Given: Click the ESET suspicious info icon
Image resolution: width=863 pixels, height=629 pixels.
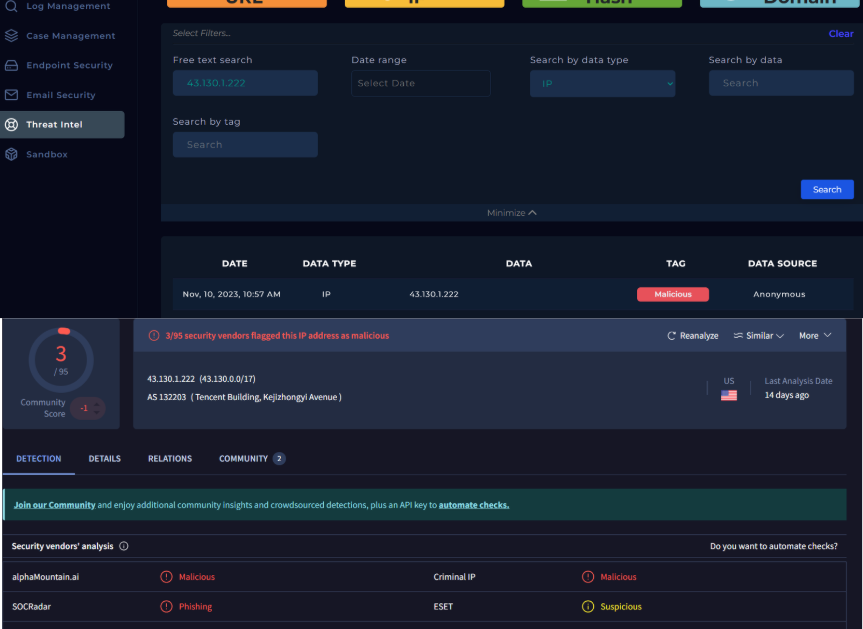Looking at the screenshot, I should 588,606.
